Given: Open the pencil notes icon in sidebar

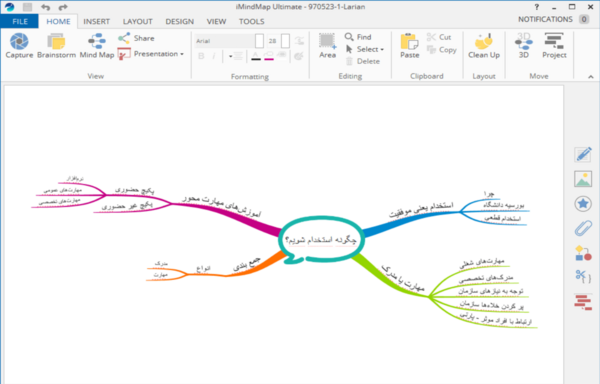Looking at the screenshot, I should (583, 155).
